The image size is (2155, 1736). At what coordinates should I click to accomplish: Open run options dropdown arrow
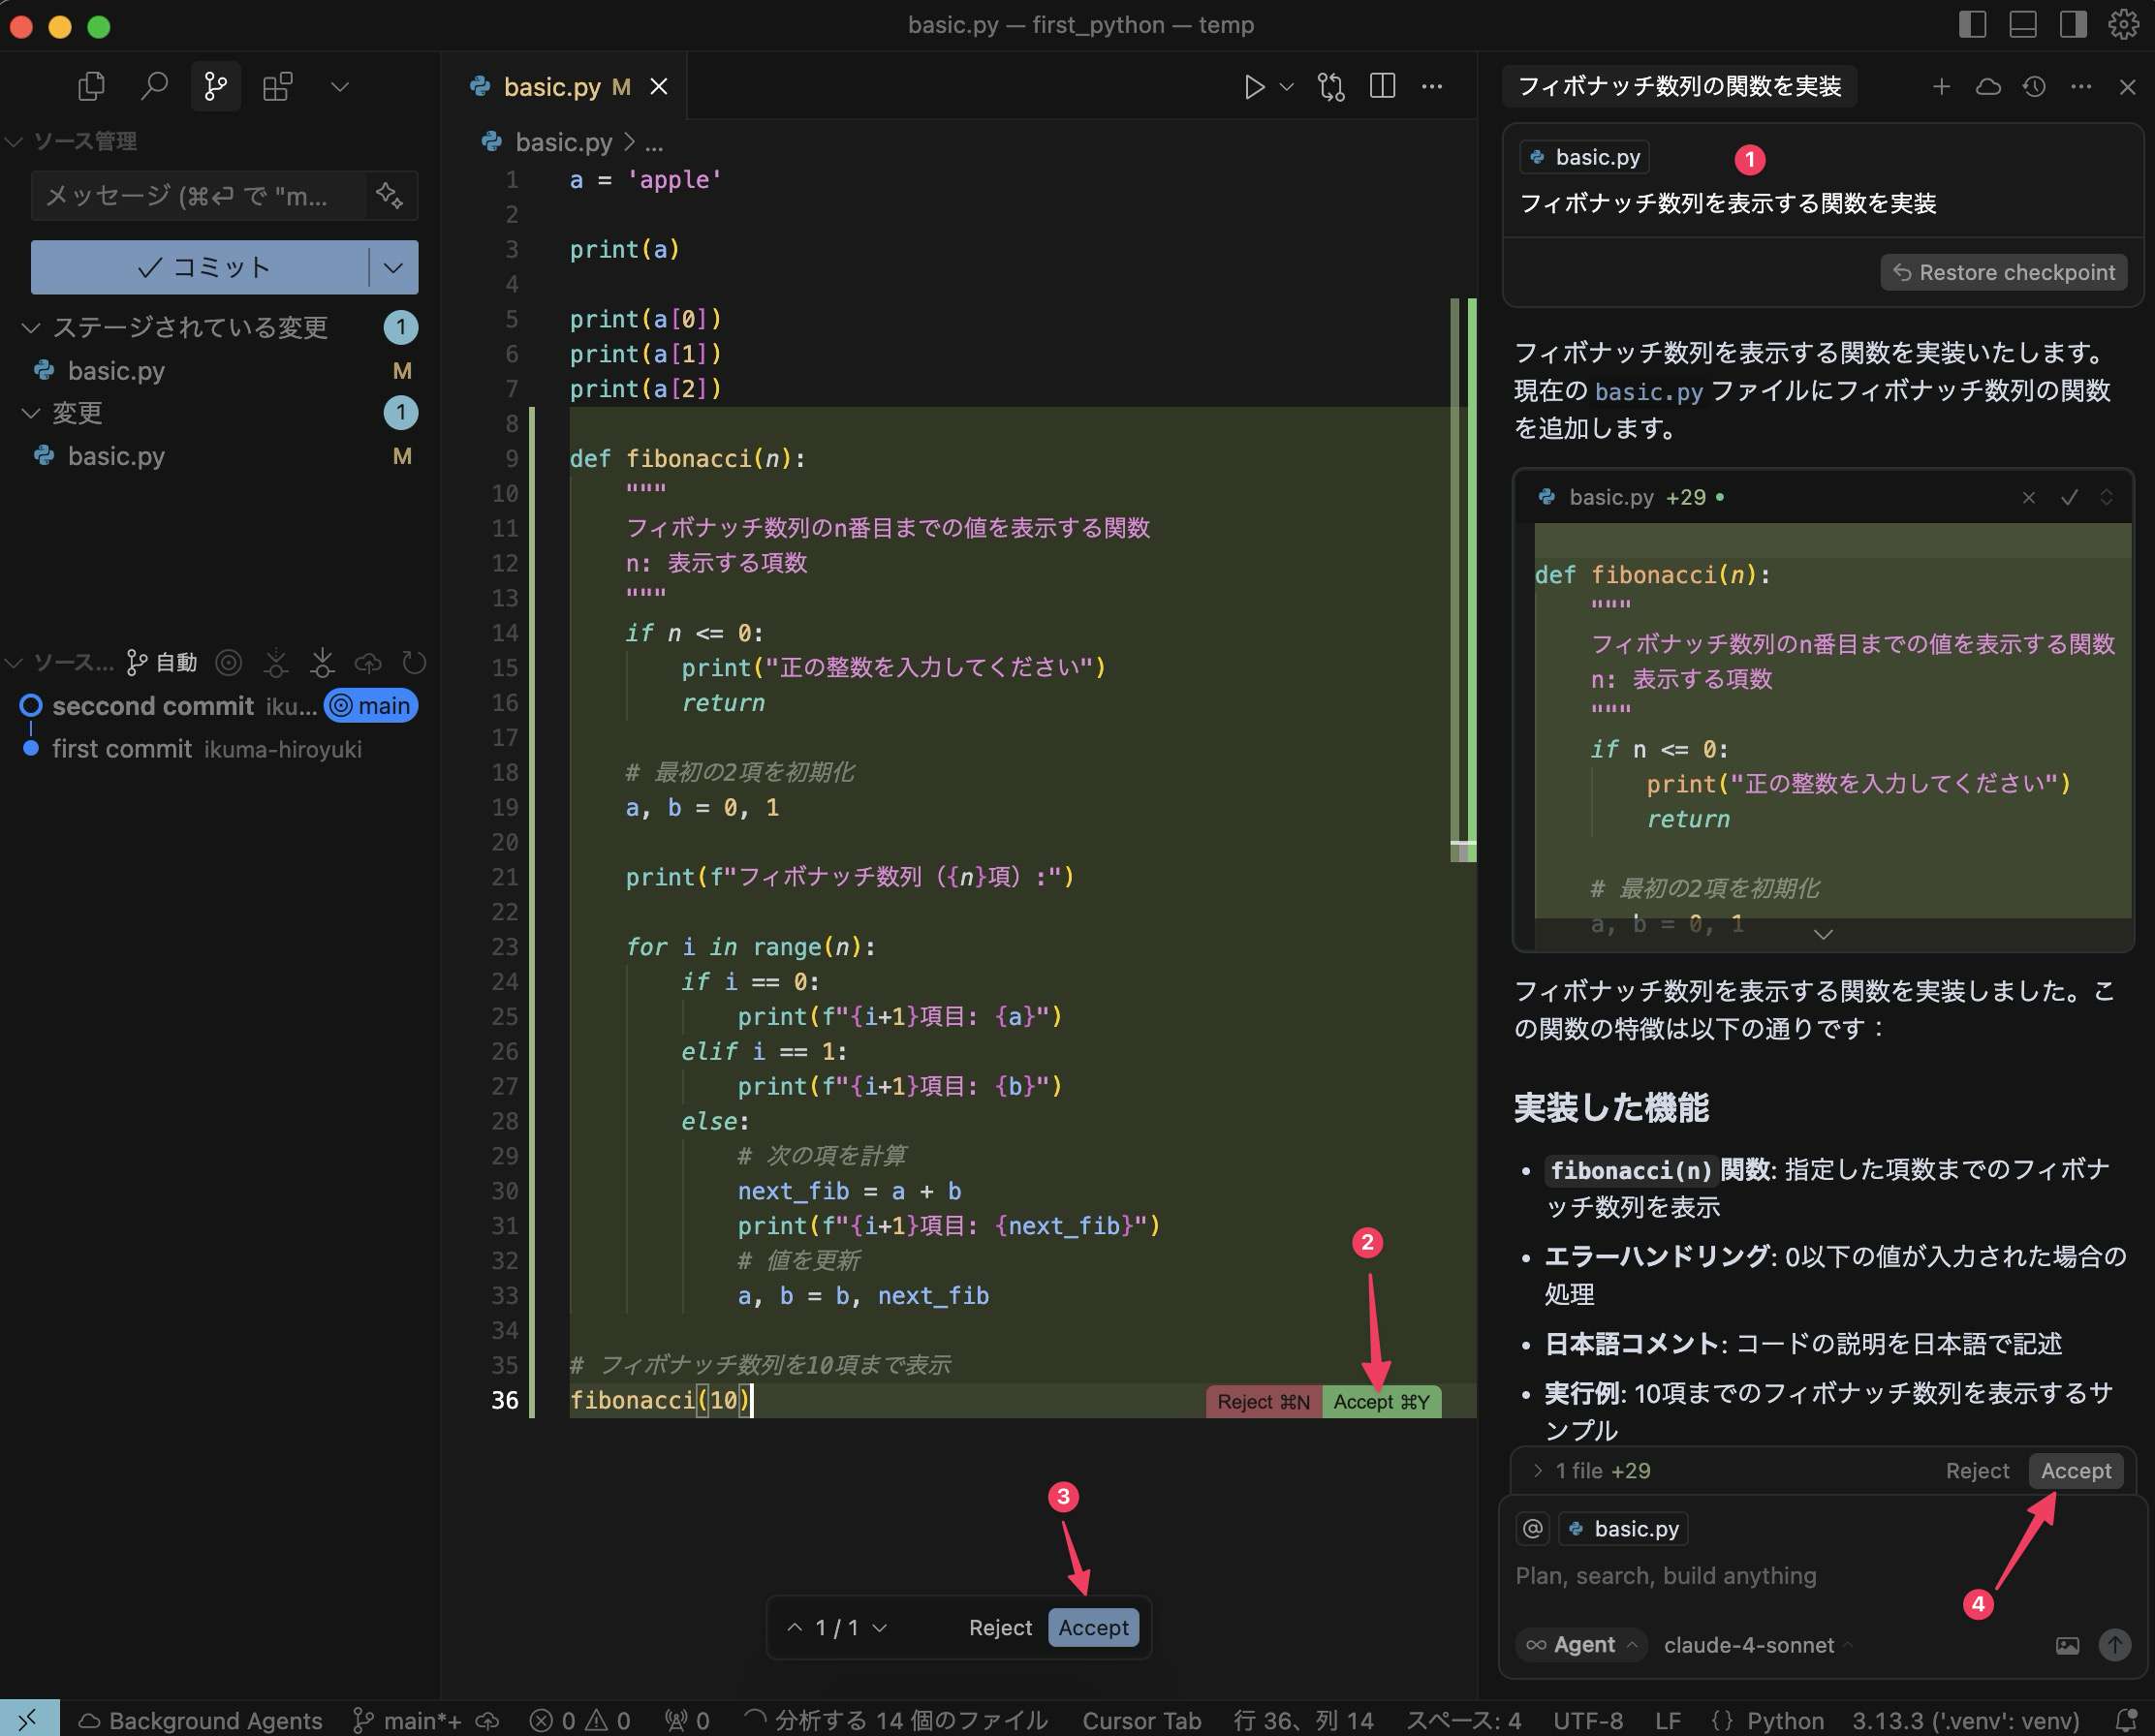pyautogui.click(x=1287, y=87)
